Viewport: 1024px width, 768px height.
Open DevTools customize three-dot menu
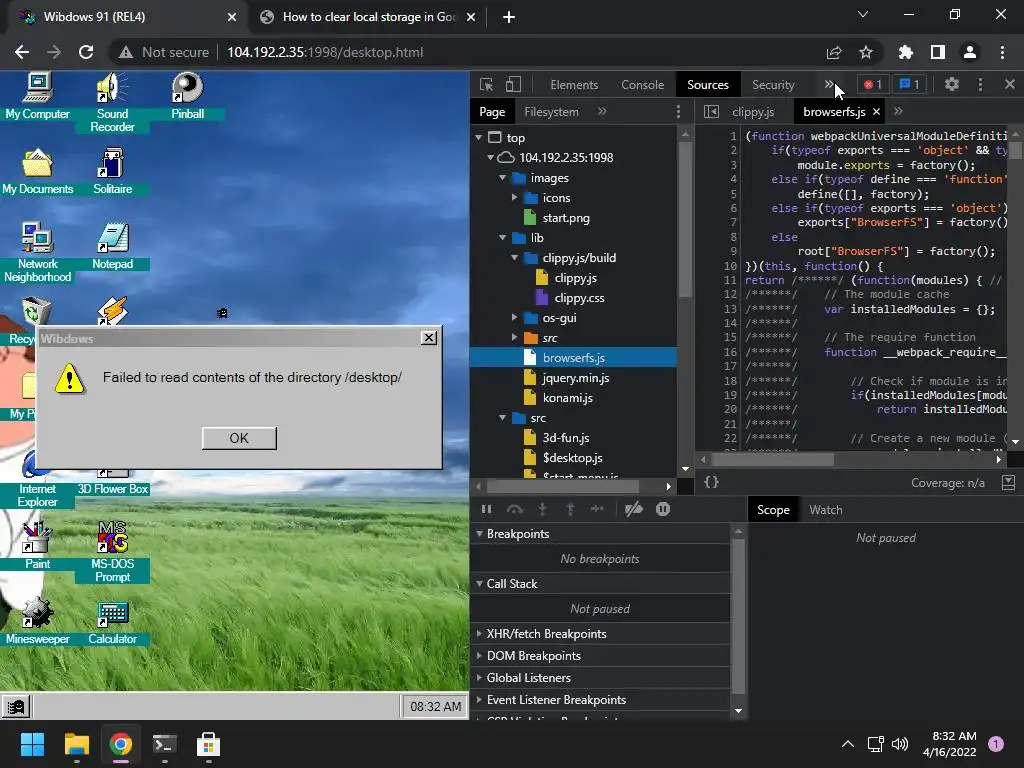point(980,84)
